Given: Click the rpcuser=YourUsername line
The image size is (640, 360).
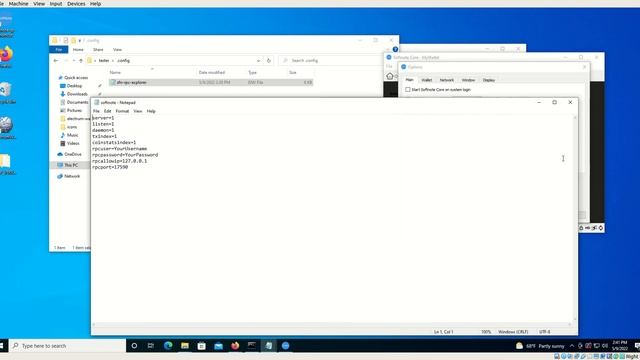Looking at the screenshot, I should coord(120,149).
